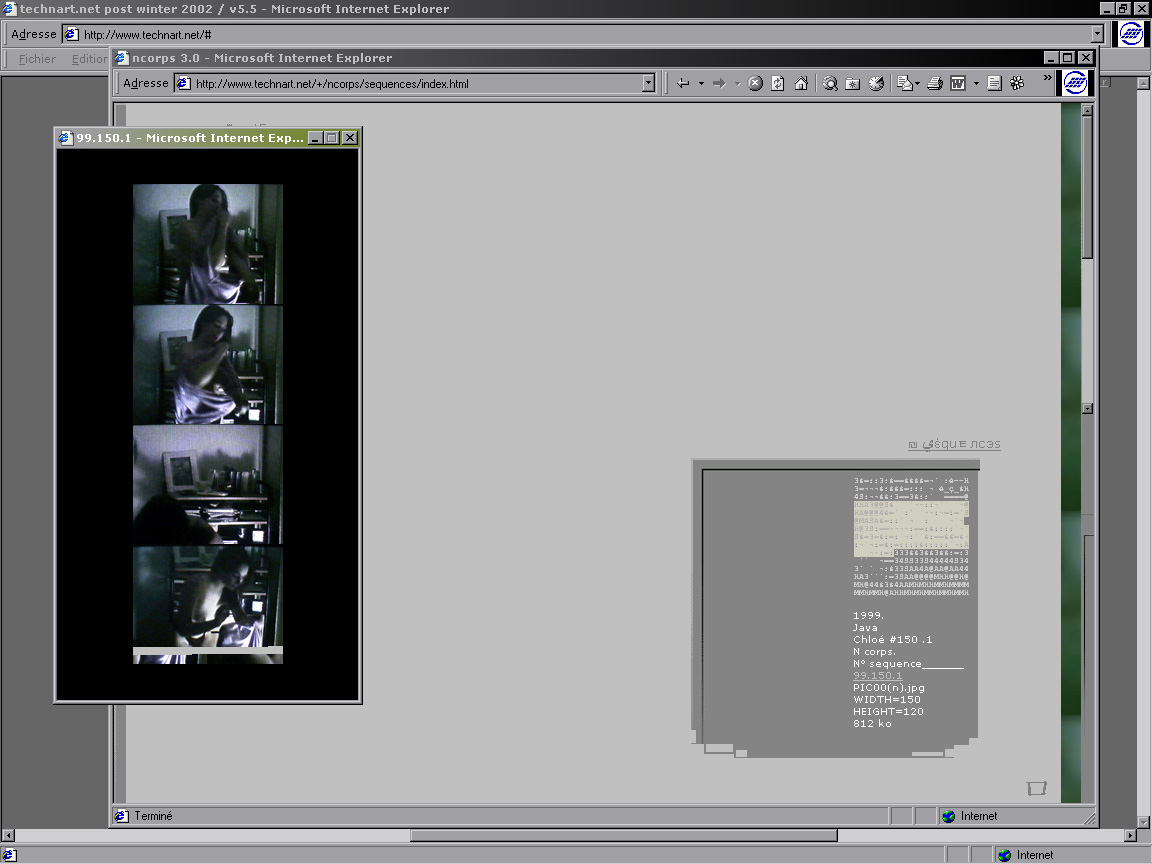This screenshot has width=1152, height=864.
Task: Click the ncorps page scroll down arrow
Action: click(1087, 408)
